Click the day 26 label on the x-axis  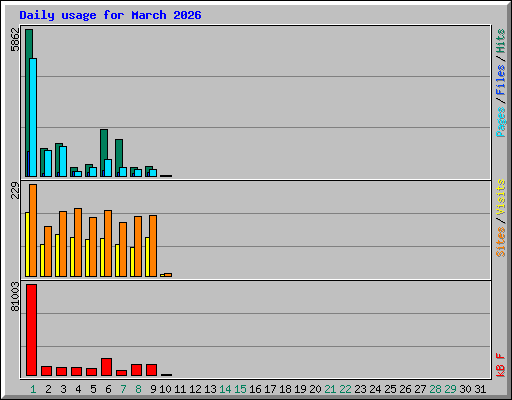click(x=405, y=389)
